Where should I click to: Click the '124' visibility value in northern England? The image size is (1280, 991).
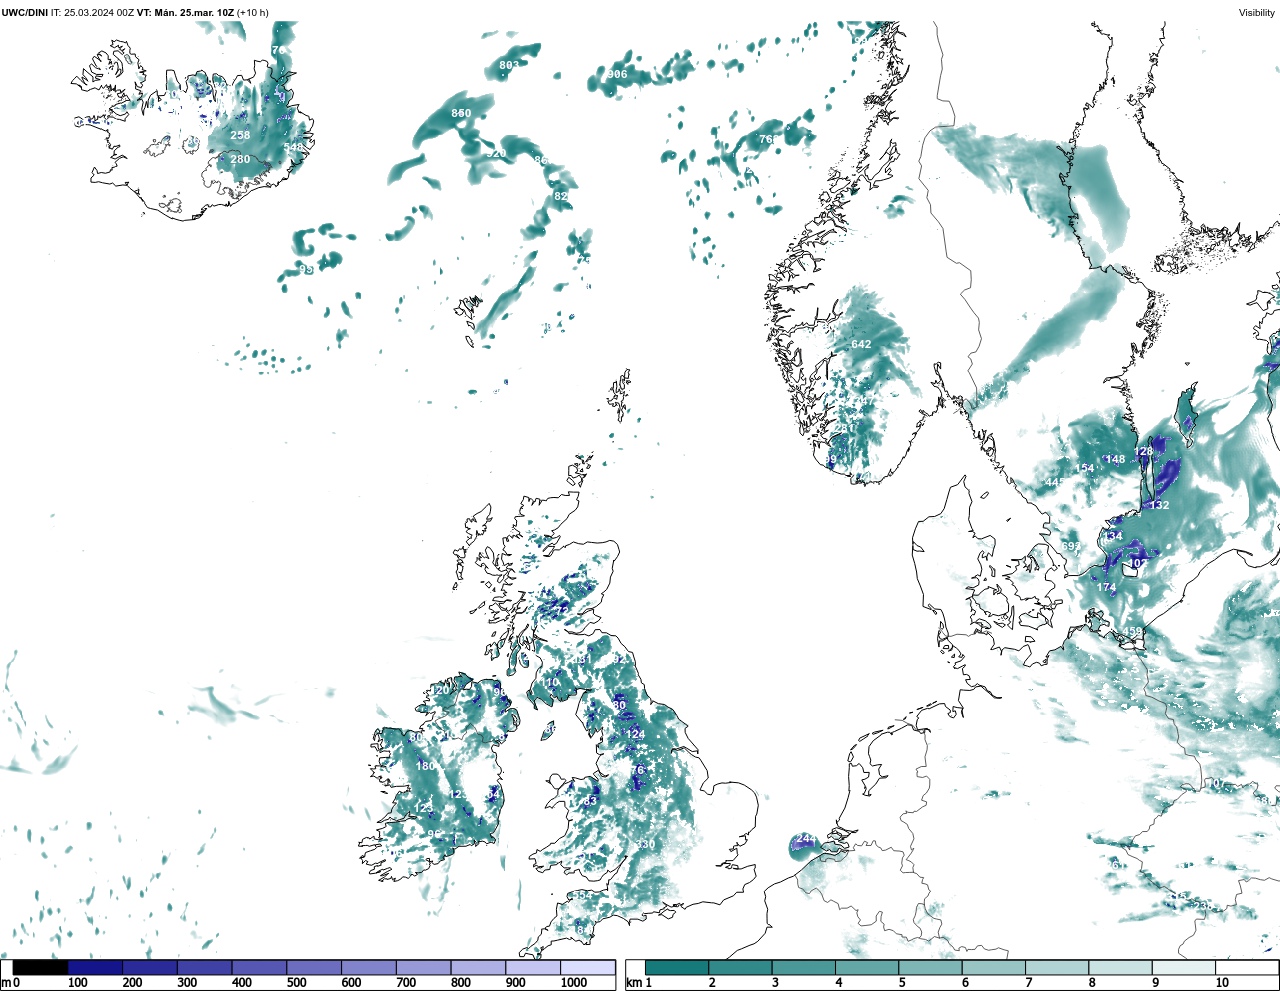coord(635,734)
